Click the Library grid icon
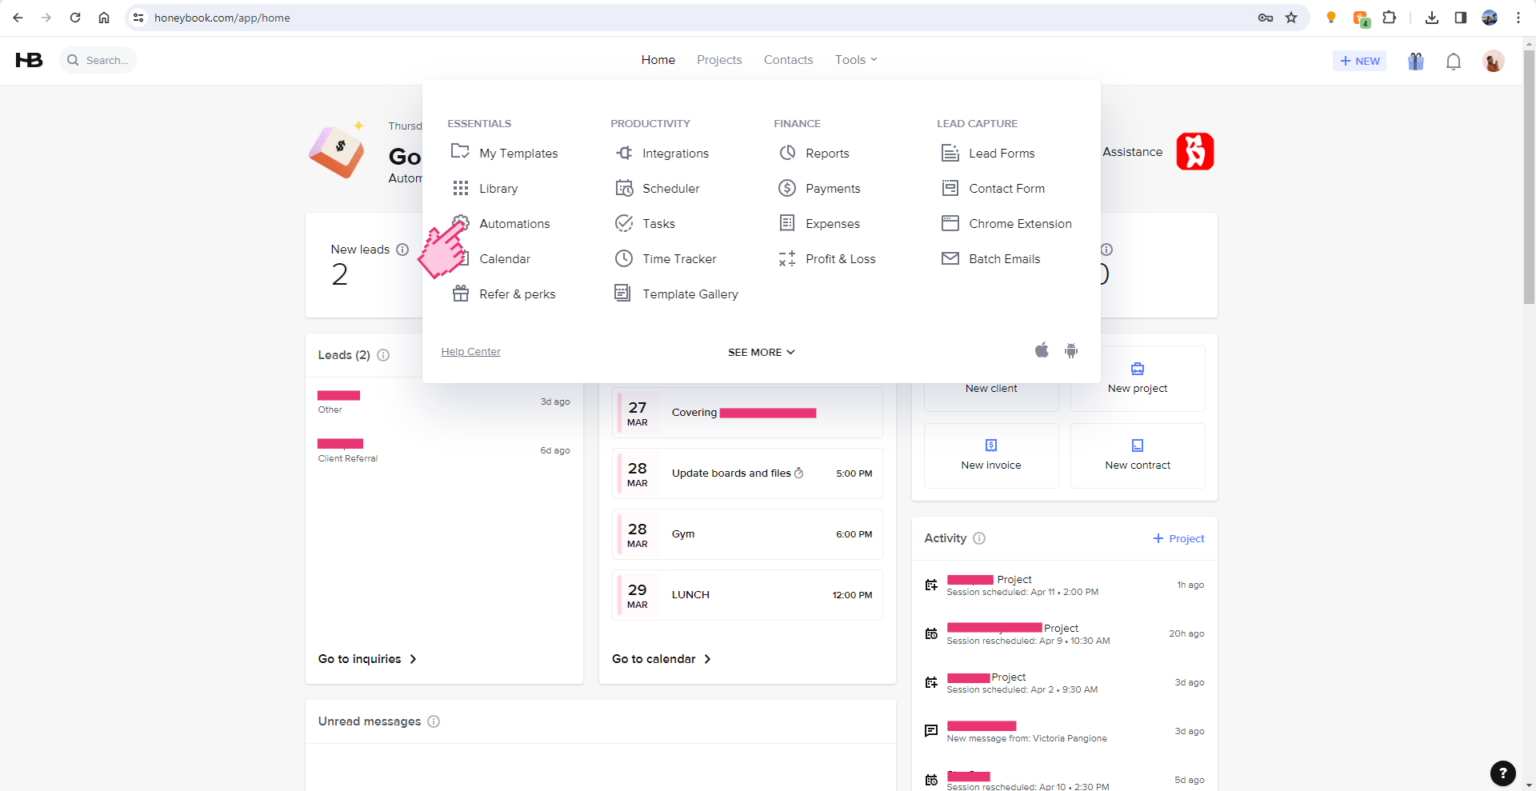Screen dimensions: 1536x791 coord(460,188)
